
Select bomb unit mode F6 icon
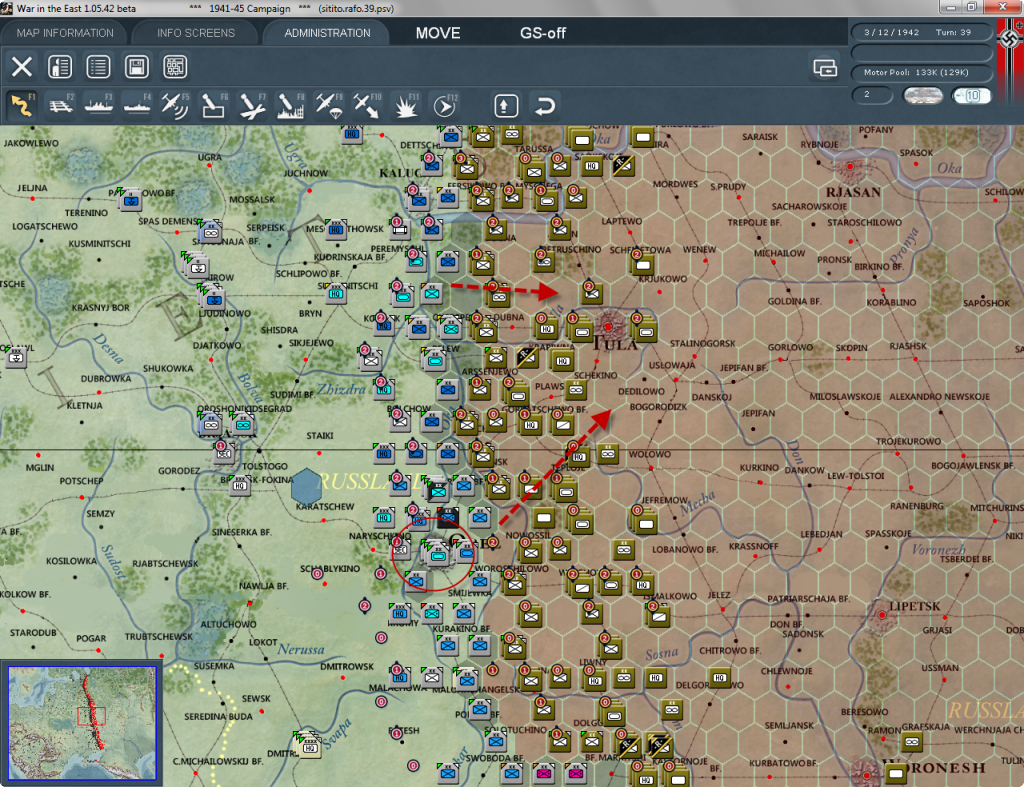[x=214, y=105]
